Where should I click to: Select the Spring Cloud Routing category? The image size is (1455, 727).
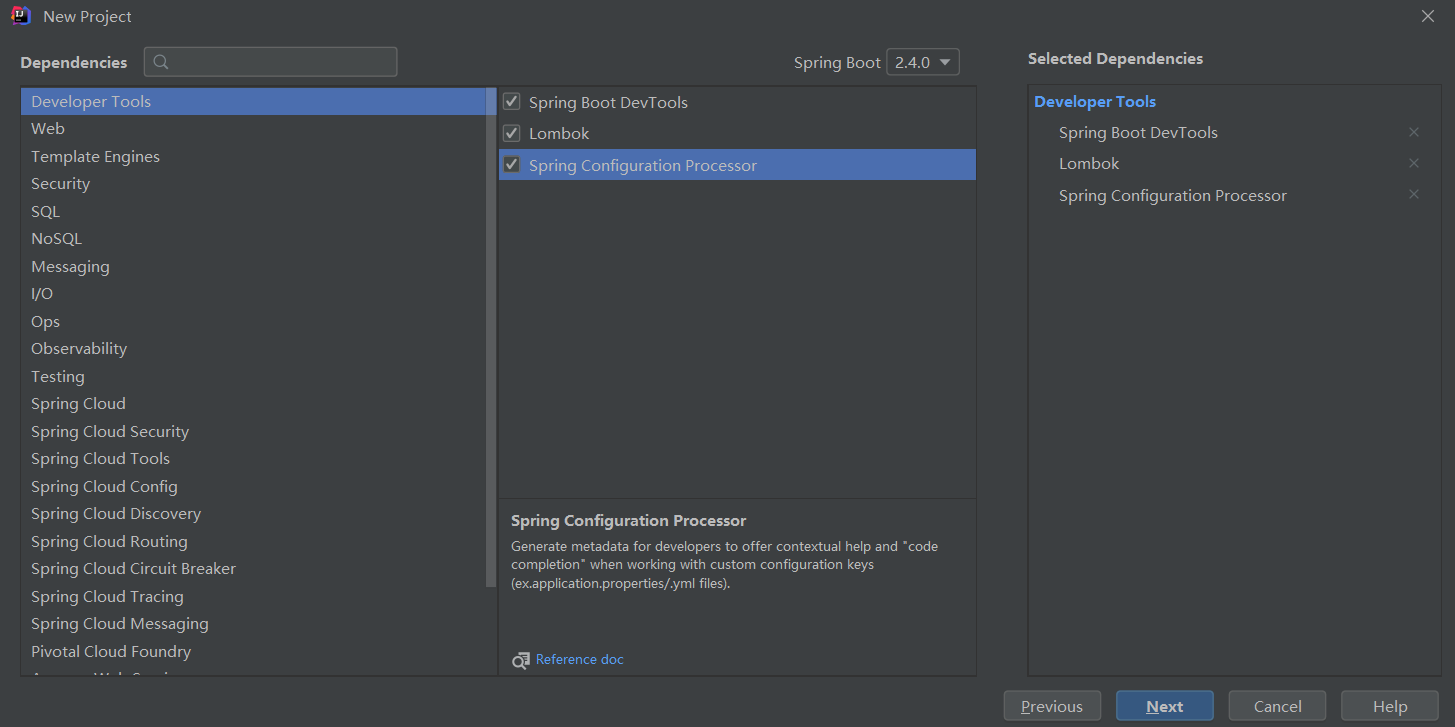(253, 541)
